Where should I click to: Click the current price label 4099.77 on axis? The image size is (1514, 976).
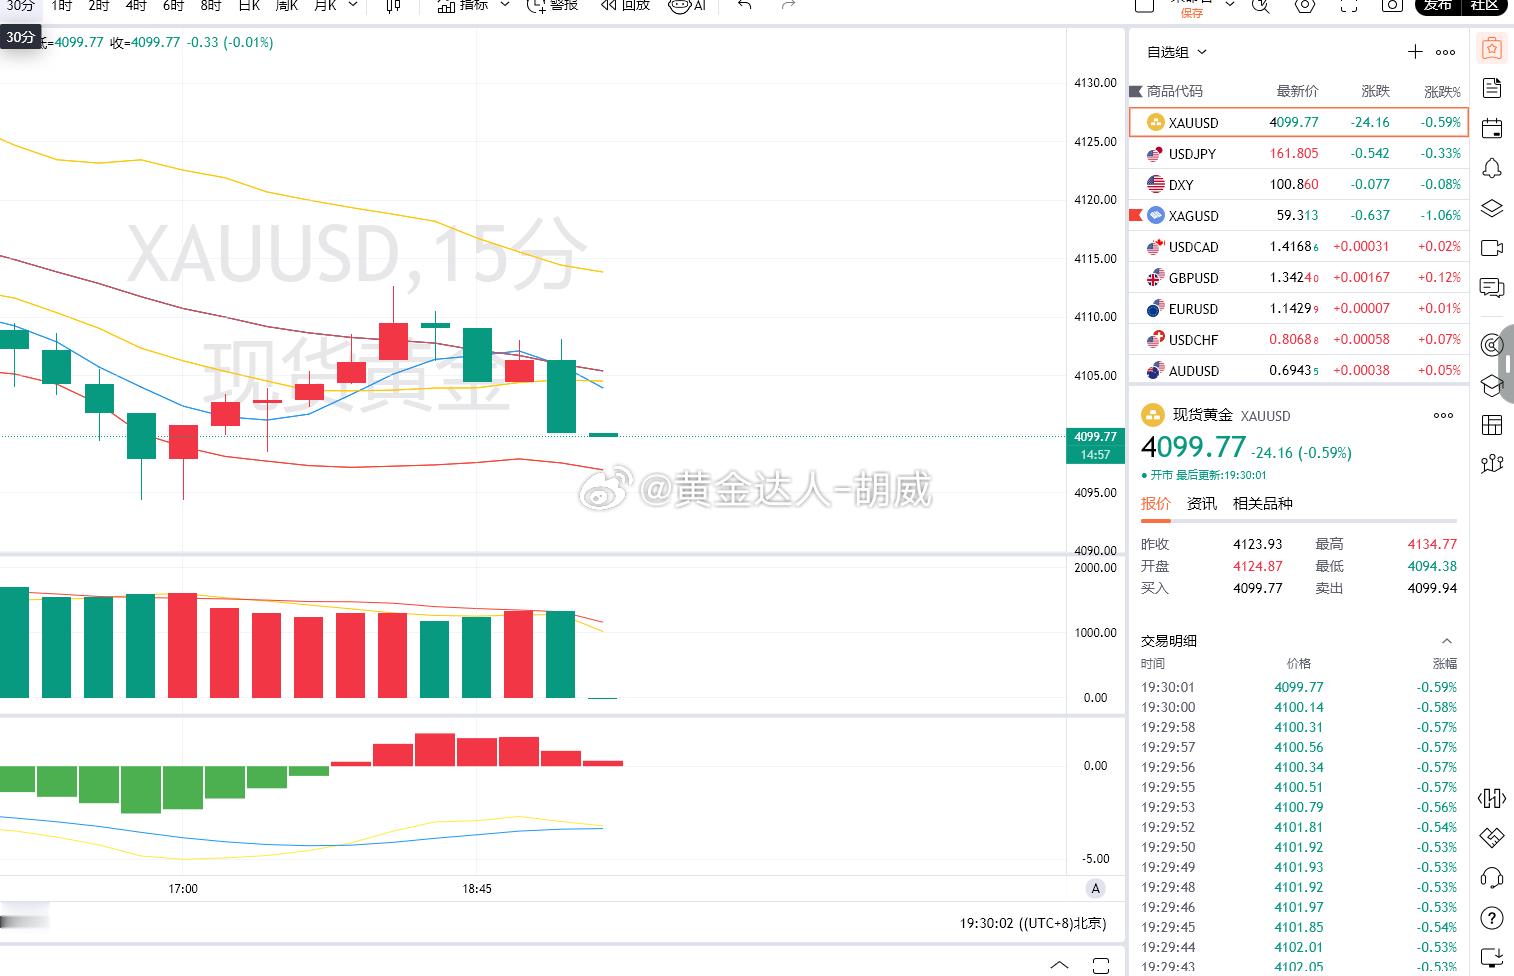pyautogui.click(x=1096, y=437)
